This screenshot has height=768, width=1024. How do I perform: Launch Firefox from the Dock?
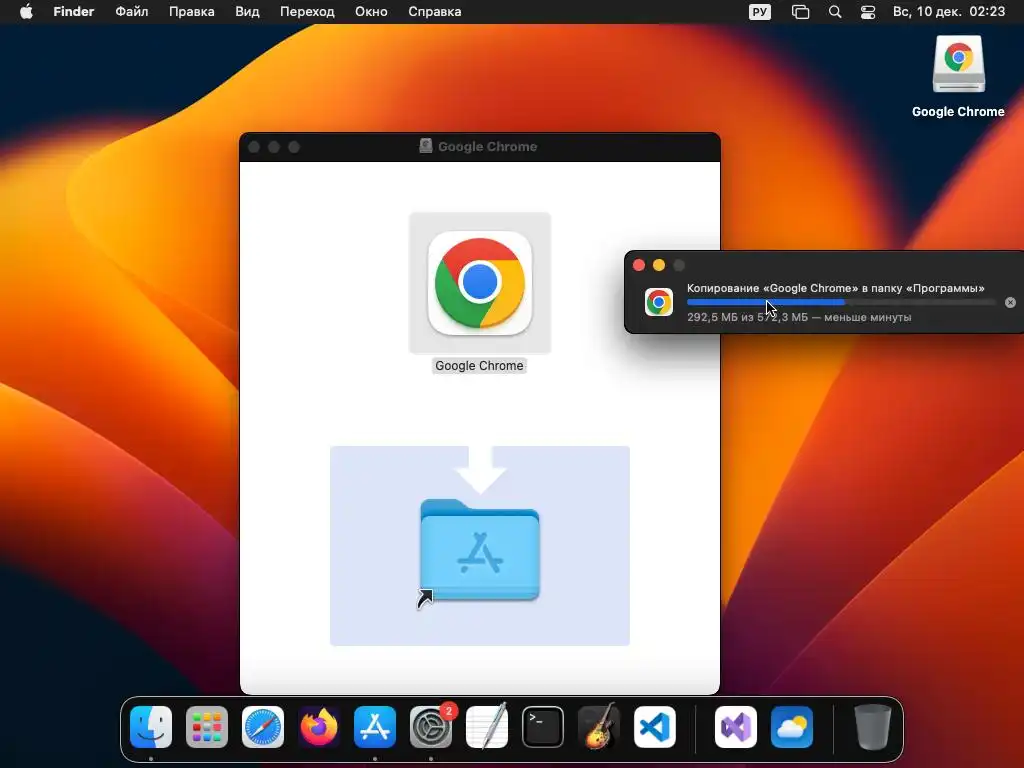click(319, 727)
